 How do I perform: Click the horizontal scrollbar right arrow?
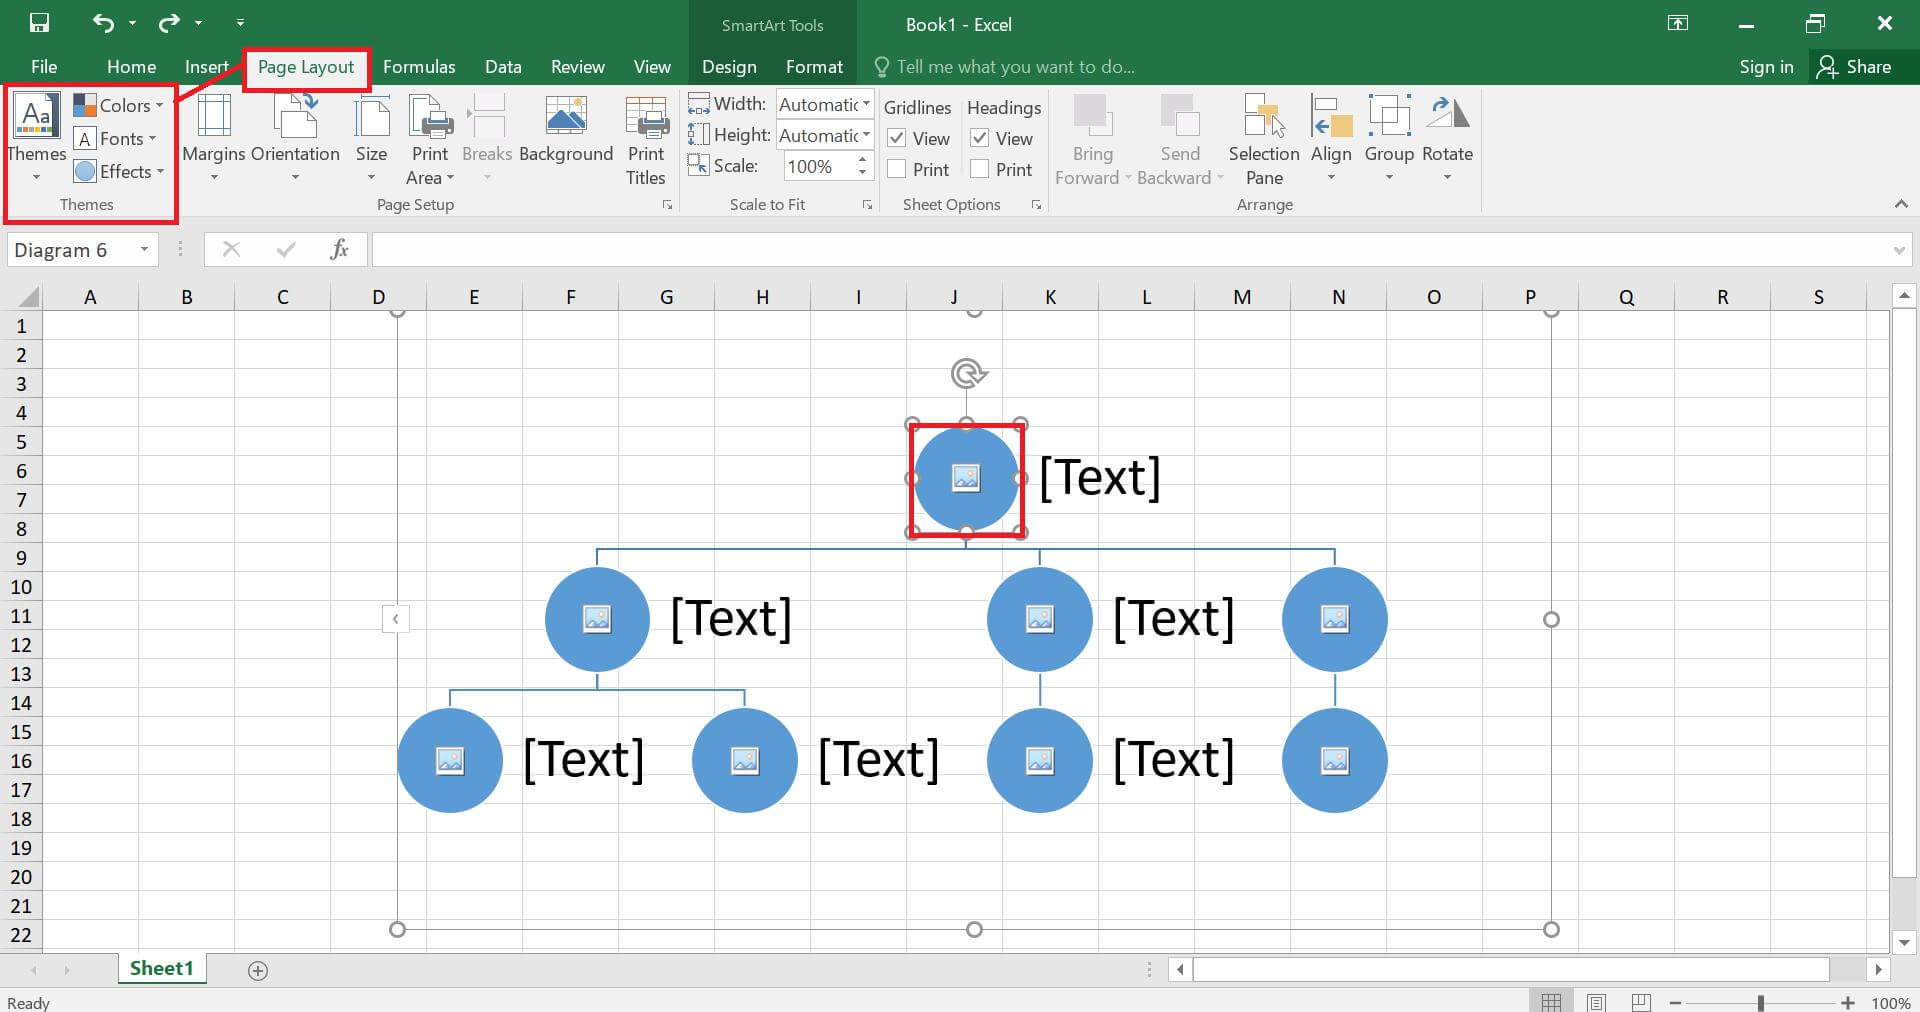(x=1878, y=969)
